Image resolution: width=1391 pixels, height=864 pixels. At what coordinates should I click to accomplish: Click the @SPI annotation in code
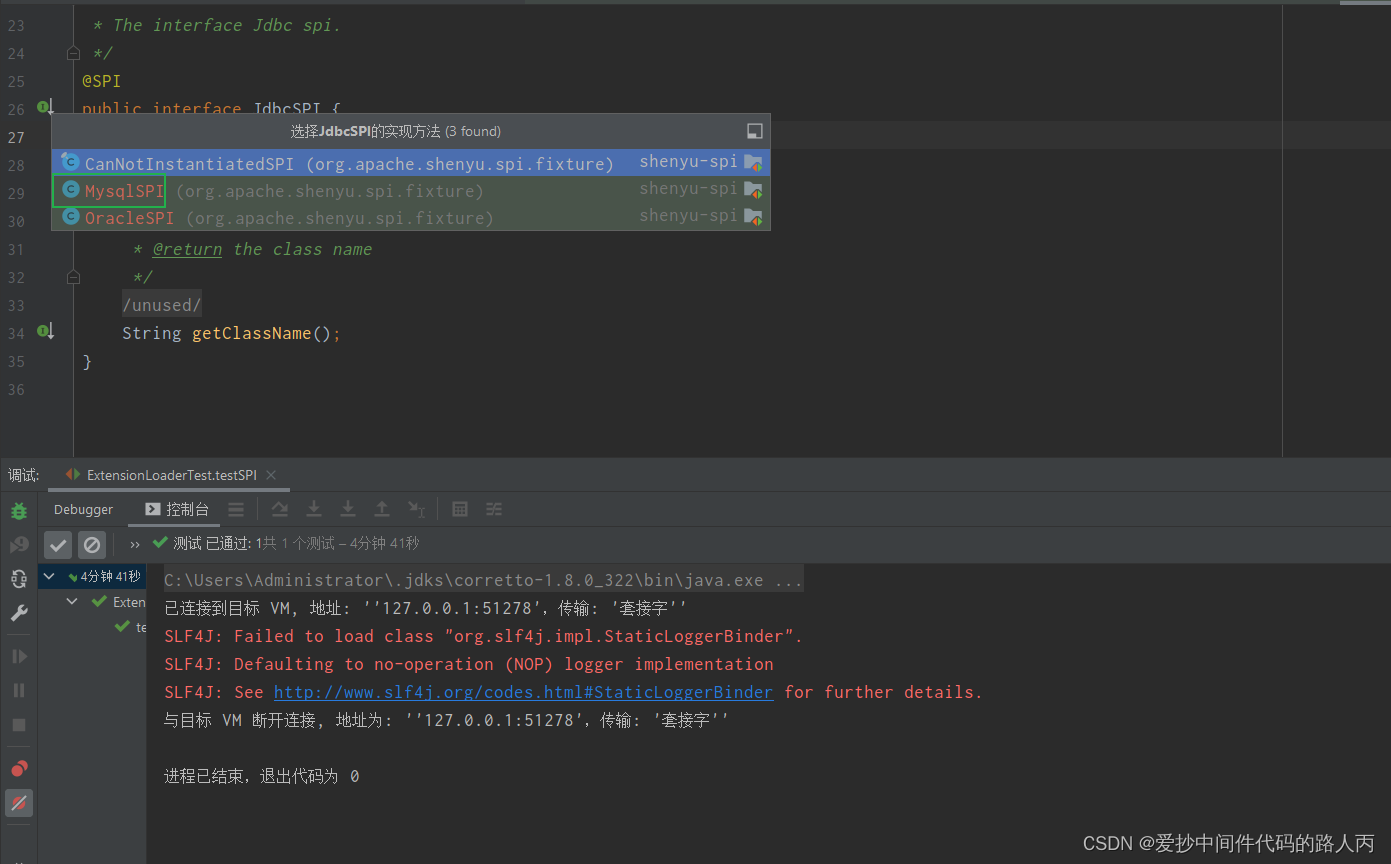coord(101,81)
